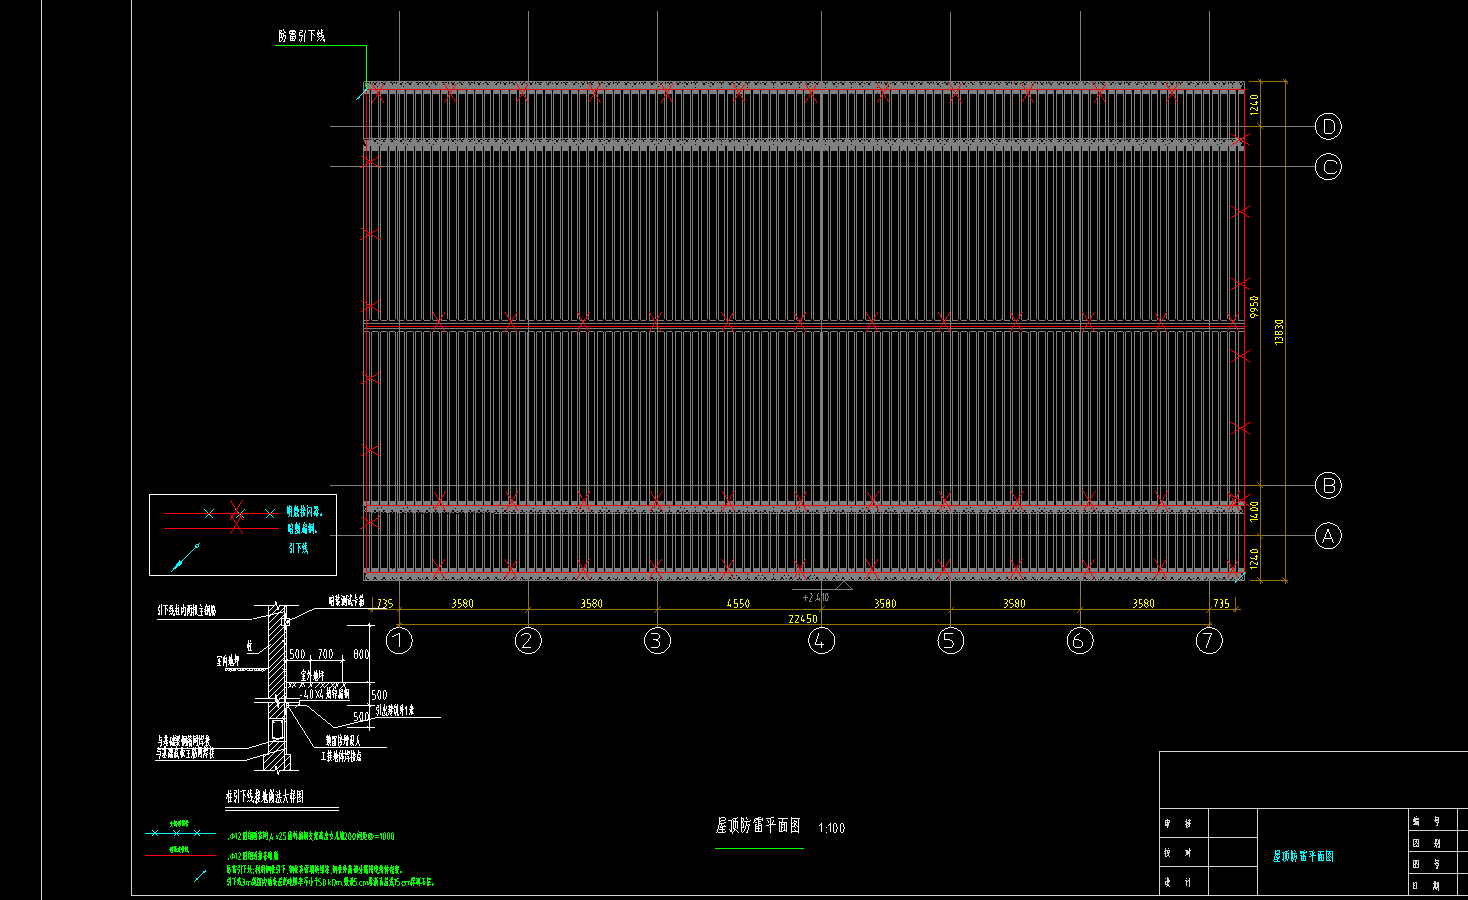The image size is (1468, 900).
Task: Click the cyan down-conductor arrow in legend box
Action: tap(186, 558)
